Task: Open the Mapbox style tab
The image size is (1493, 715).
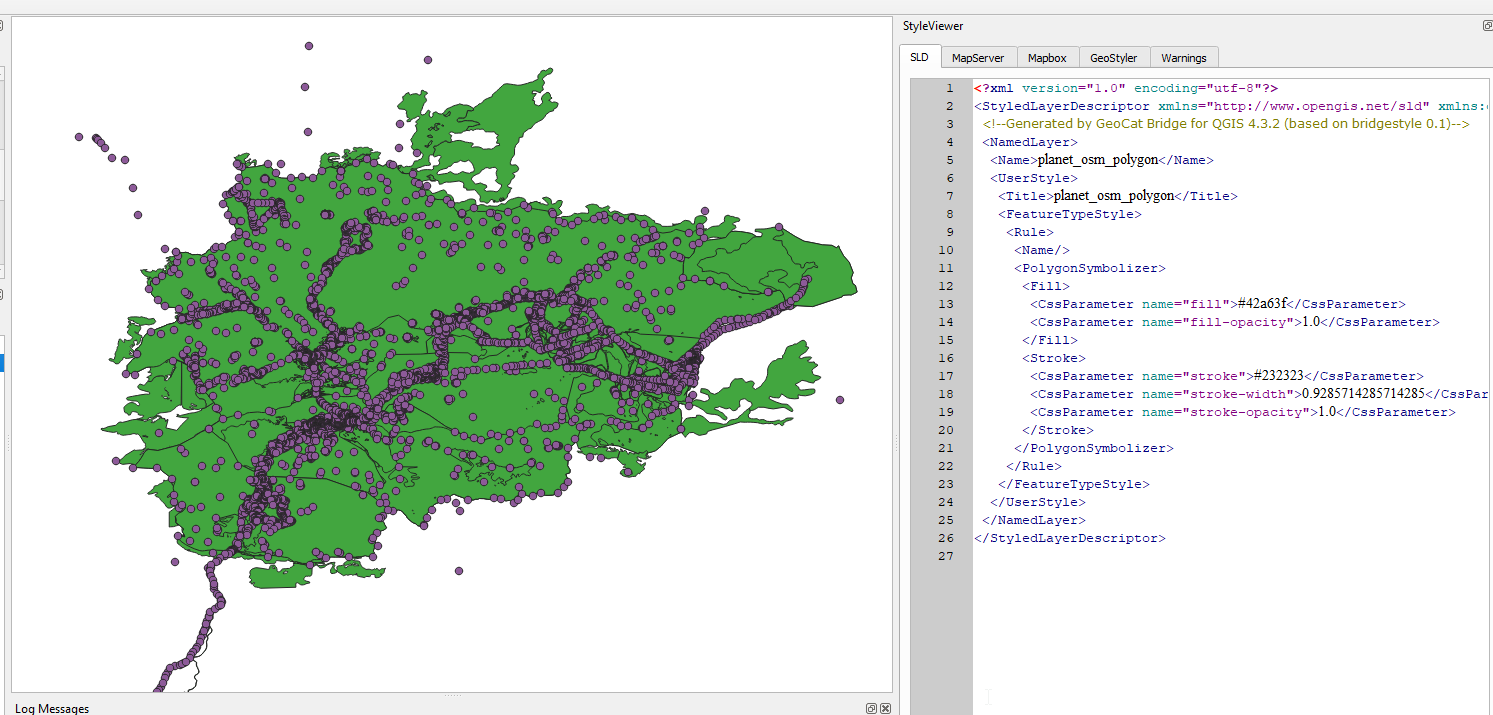Action: coord(1047,57)
